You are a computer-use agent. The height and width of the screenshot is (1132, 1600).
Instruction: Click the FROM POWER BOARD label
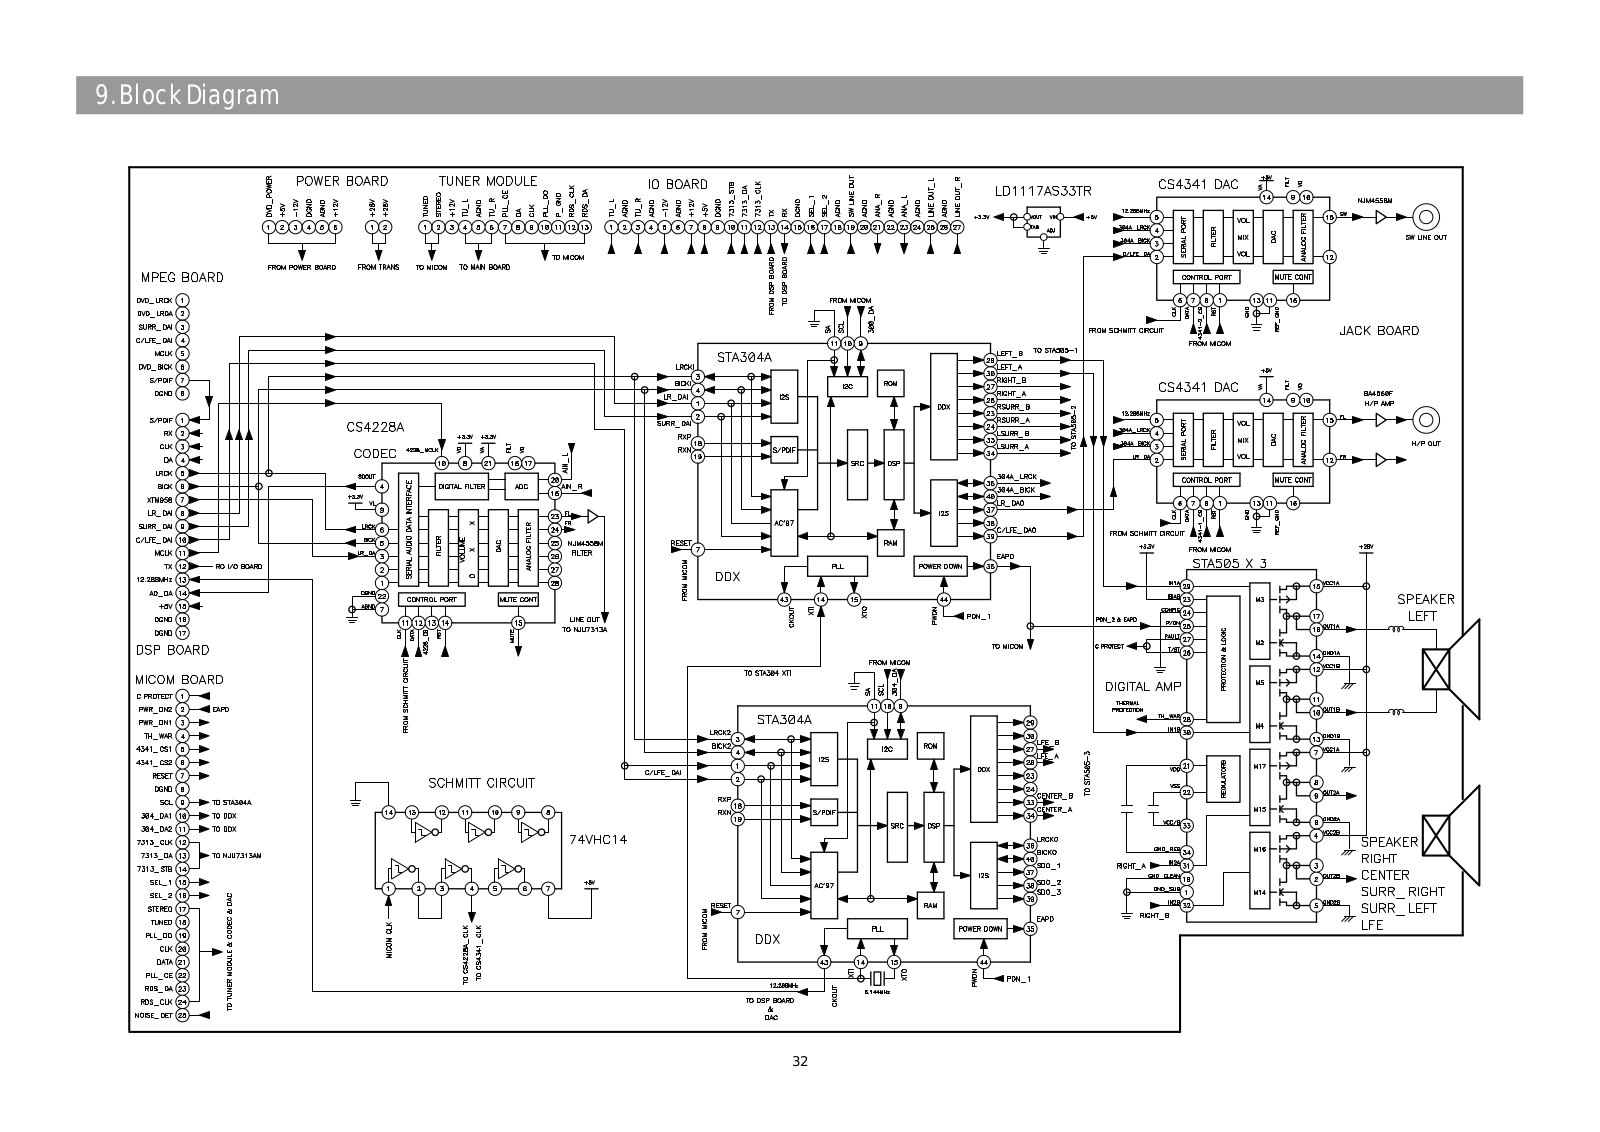(x=302, y=267)
